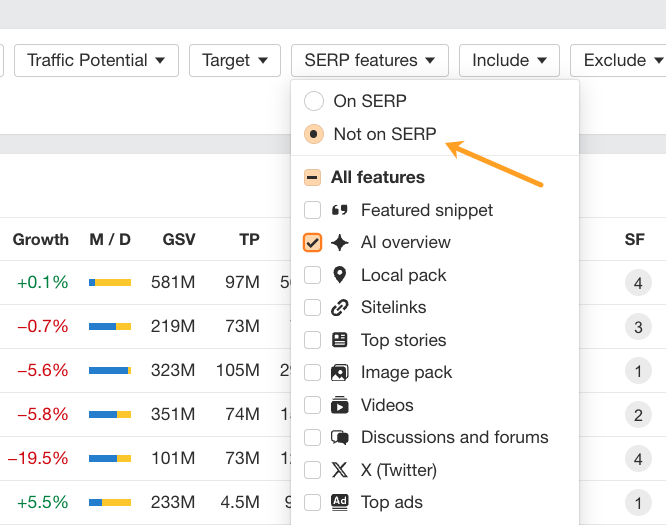The image size is (666, 525).
Task: Click the SF badge in the +0.1% row
Action: tap(638, 283)
